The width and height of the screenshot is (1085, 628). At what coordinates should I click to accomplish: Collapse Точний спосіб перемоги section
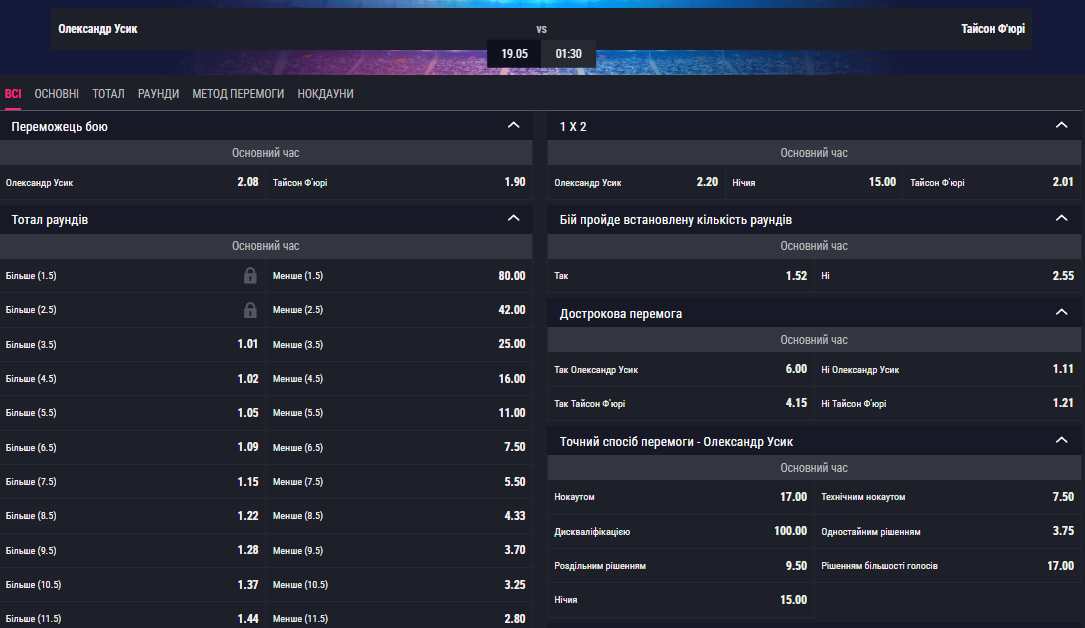(1062, 440)
